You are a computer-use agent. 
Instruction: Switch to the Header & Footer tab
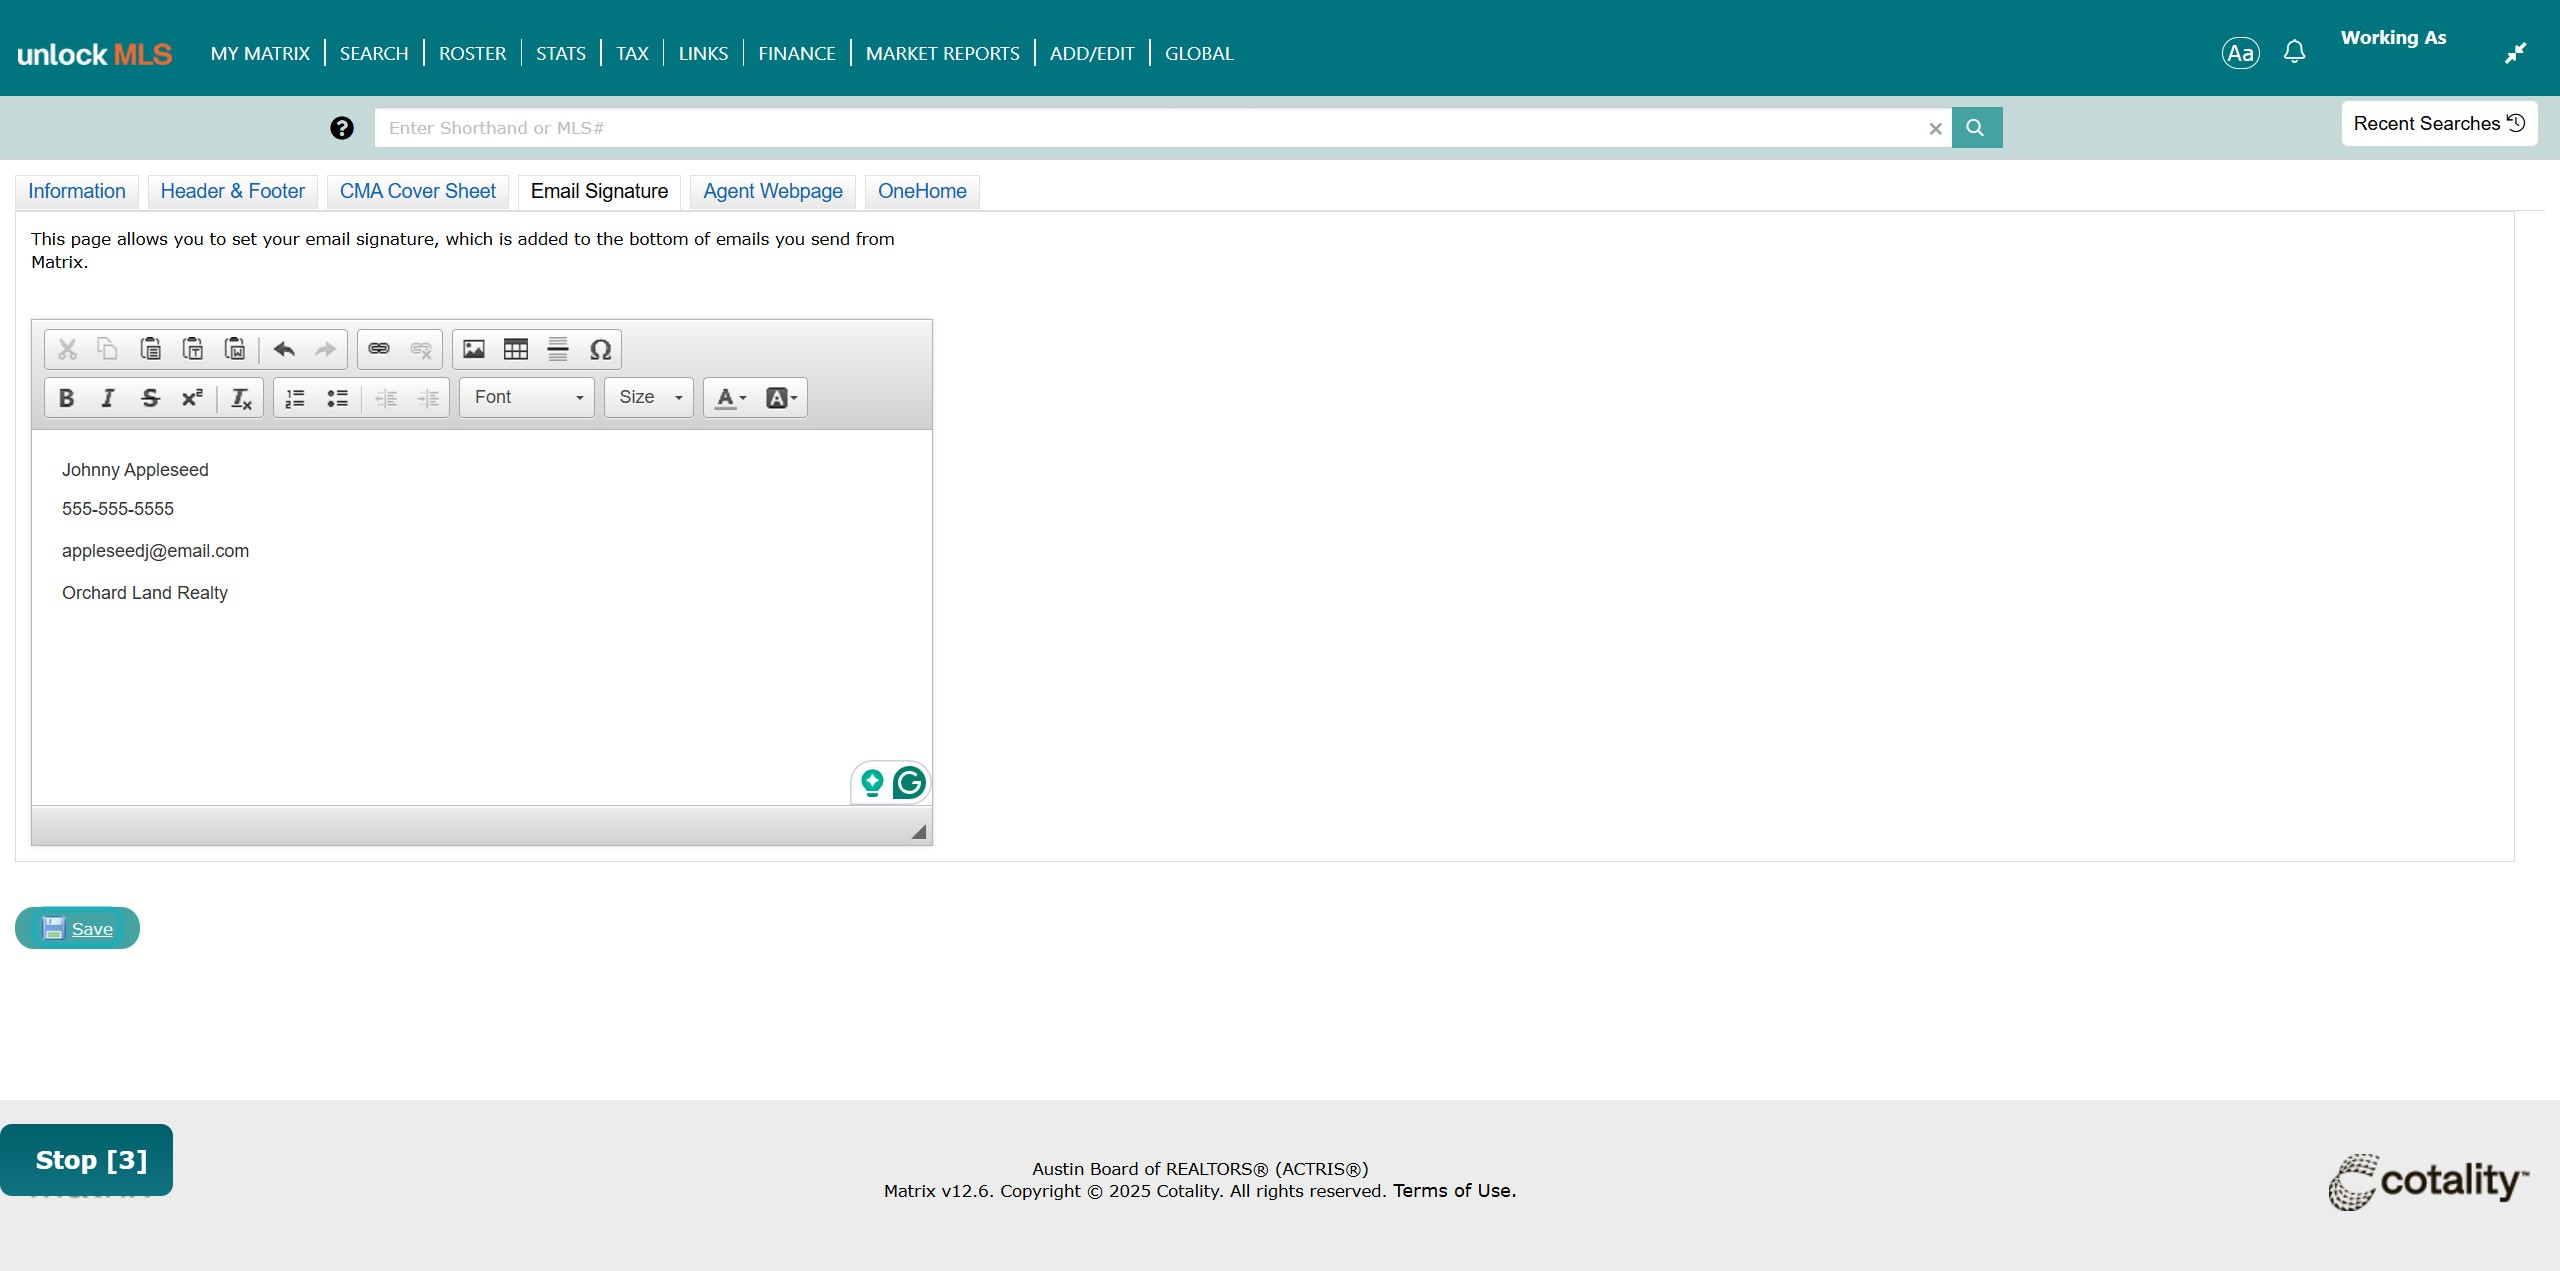click(233, 191)
